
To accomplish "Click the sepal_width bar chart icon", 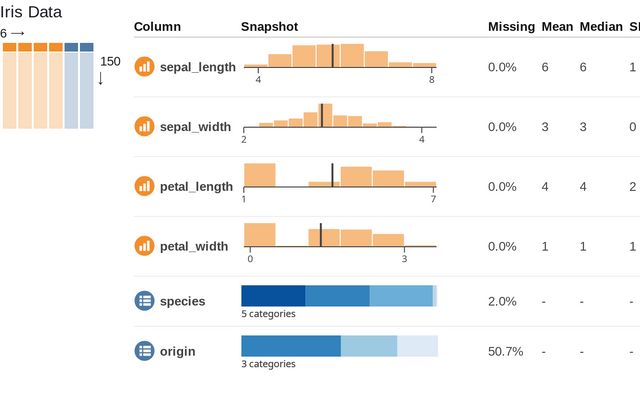I will 144,127.
